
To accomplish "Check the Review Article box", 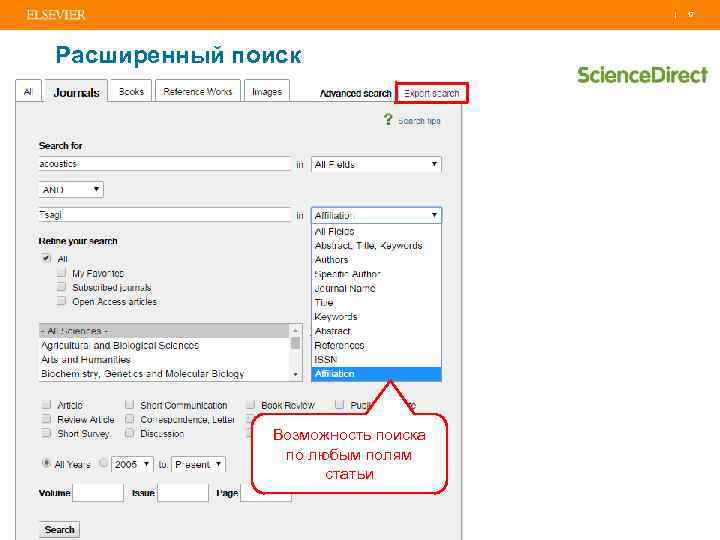I will point(46,419).
